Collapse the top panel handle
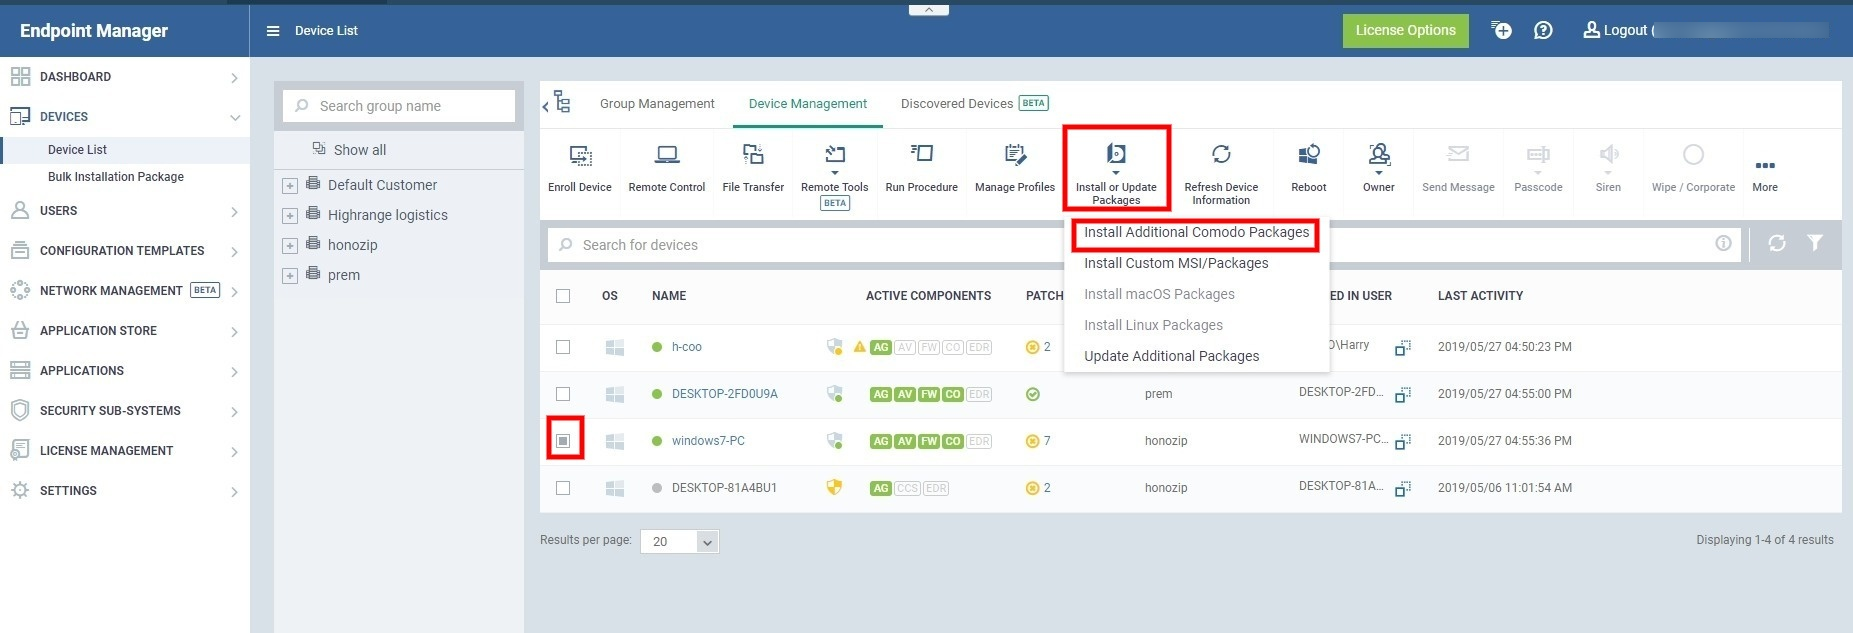The image size is (1853, 633). 928,9
